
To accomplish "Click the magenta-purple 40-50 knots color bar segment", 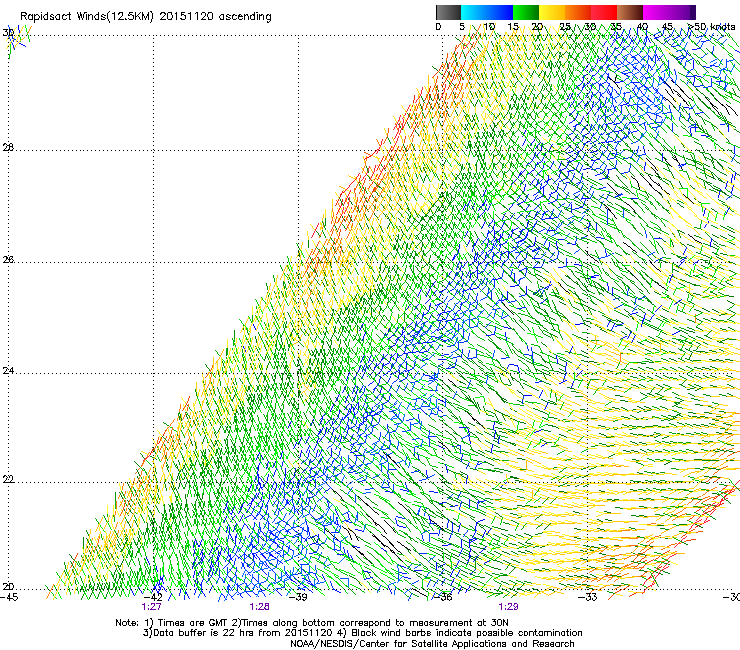I will (669, 12).
